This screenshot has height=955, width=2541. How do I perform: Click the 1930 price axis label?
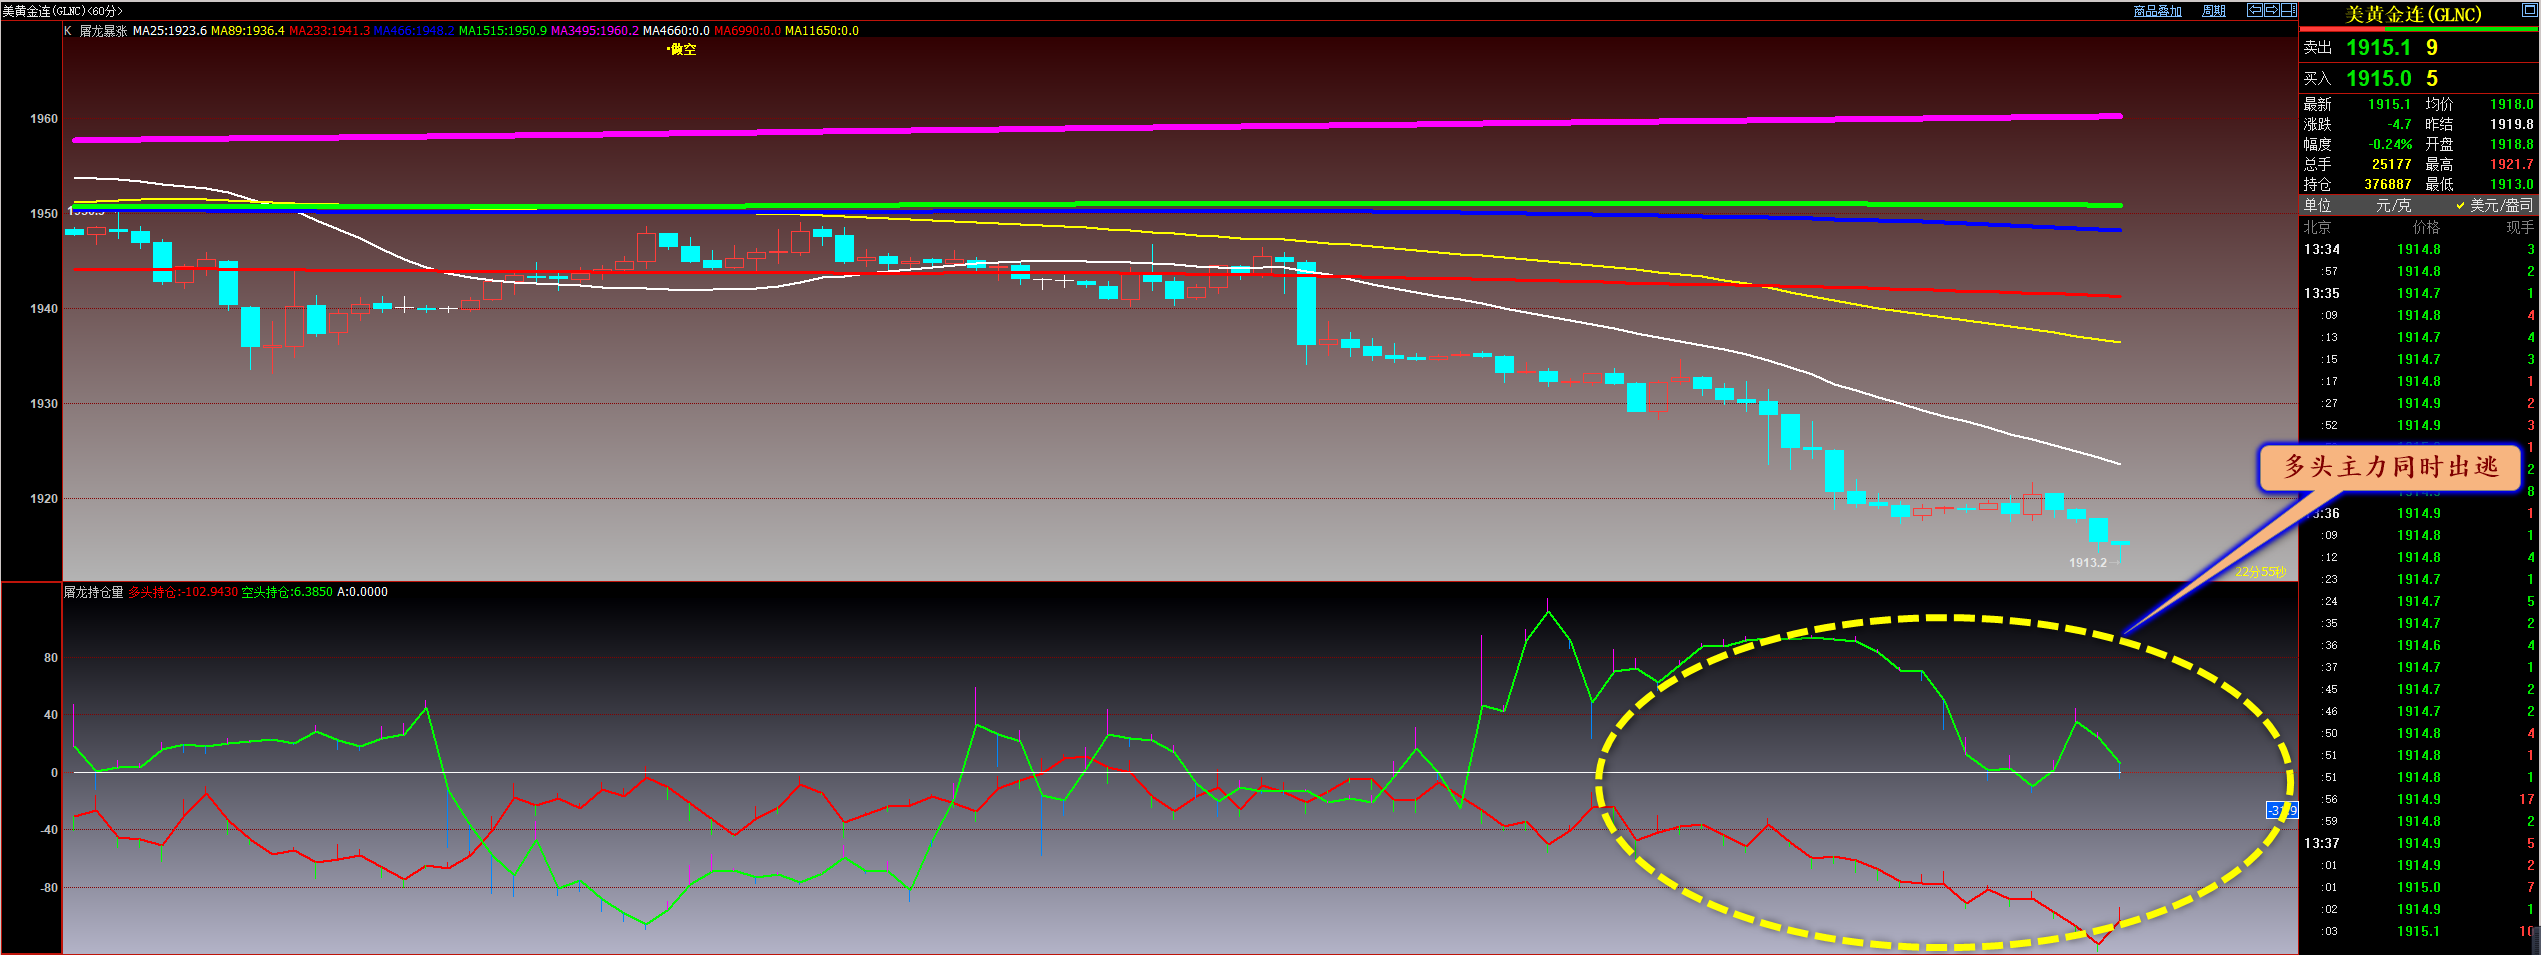(x=44, y=404)
